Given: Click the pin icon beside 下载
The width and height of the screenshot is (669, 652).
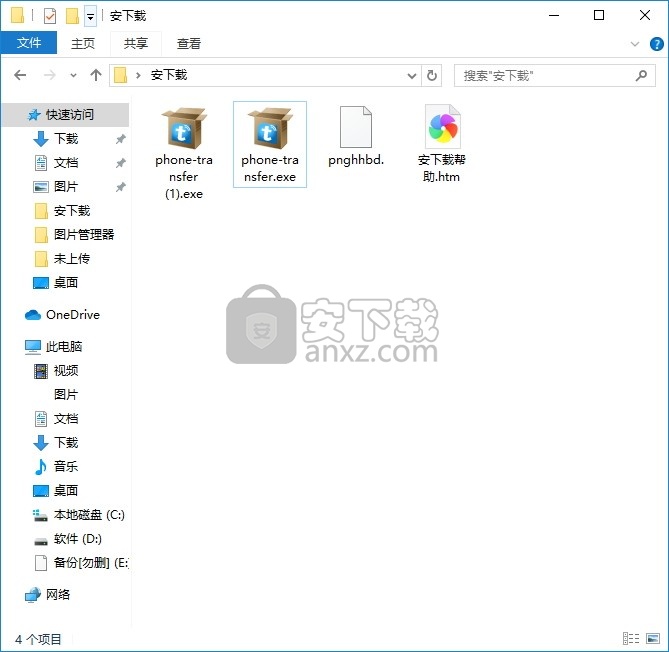Looking at the screenshot, I should pyautogui.click(x=121, y=139).
